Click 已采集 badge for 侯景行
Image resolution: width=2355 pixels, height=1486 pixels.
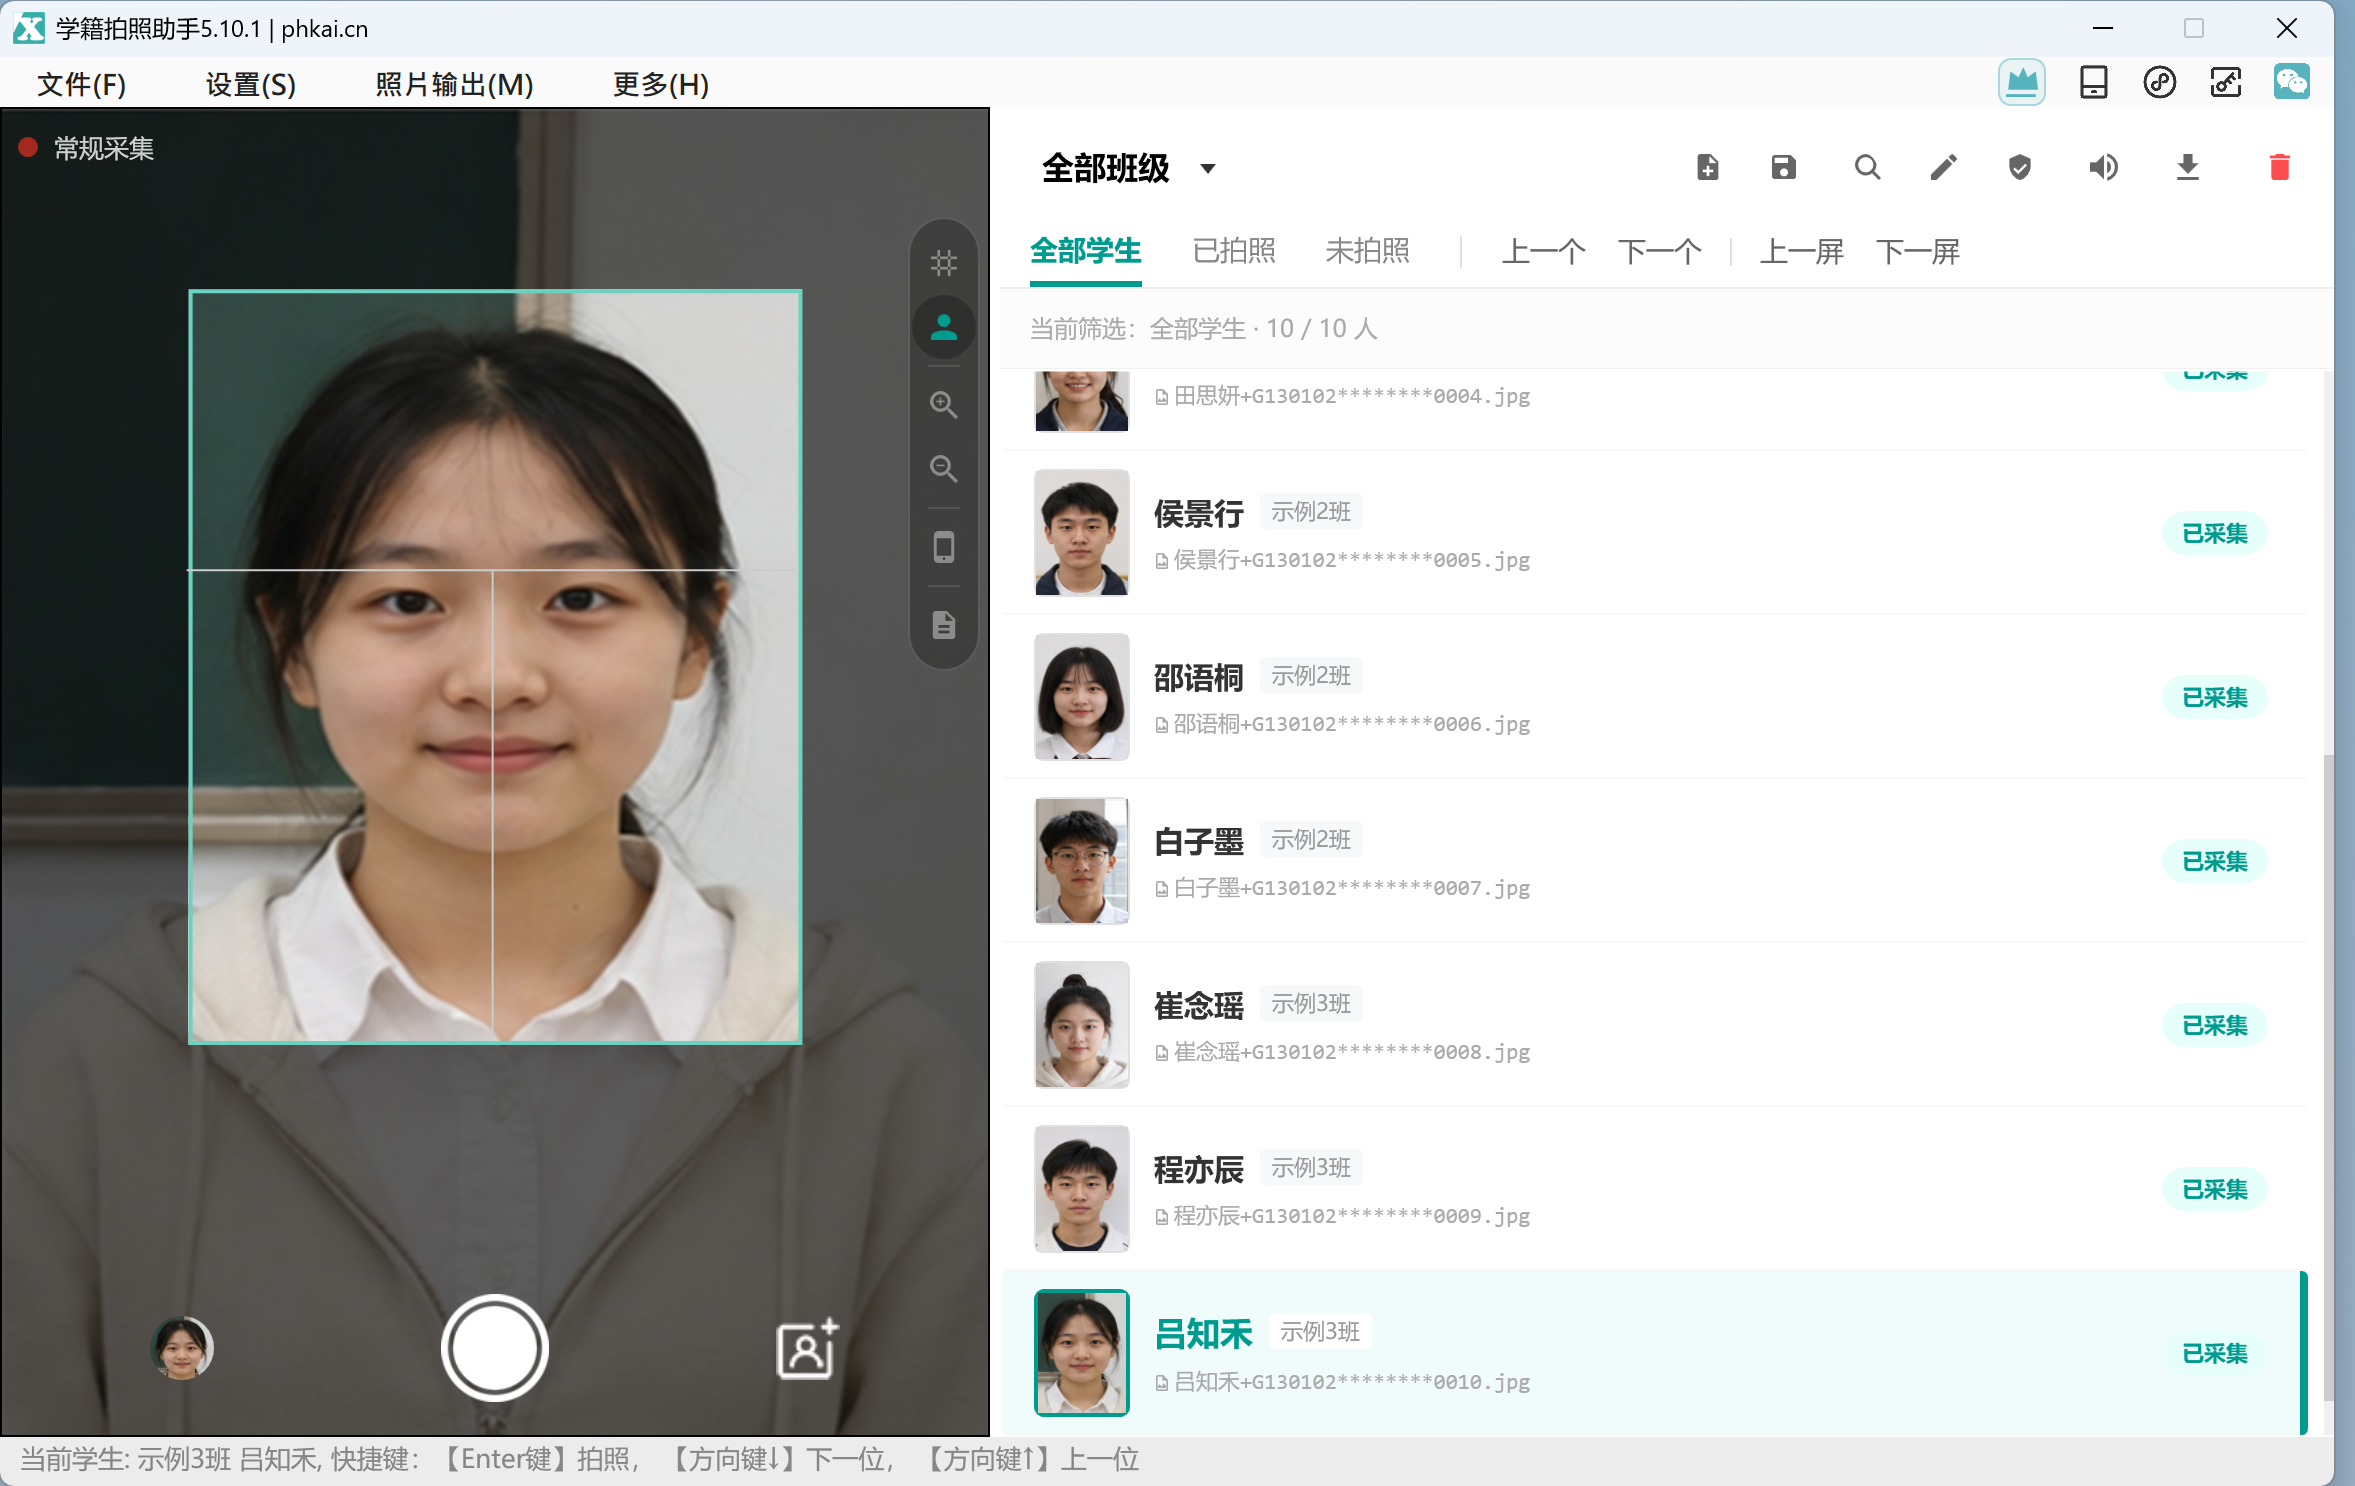2214,533
